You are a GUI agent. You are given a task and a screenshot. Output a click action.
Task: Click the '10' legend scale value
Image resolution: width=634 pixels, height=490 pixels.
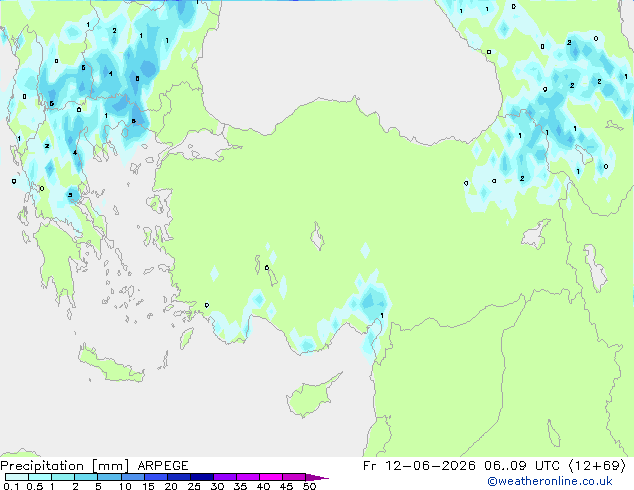pos(125,486)
